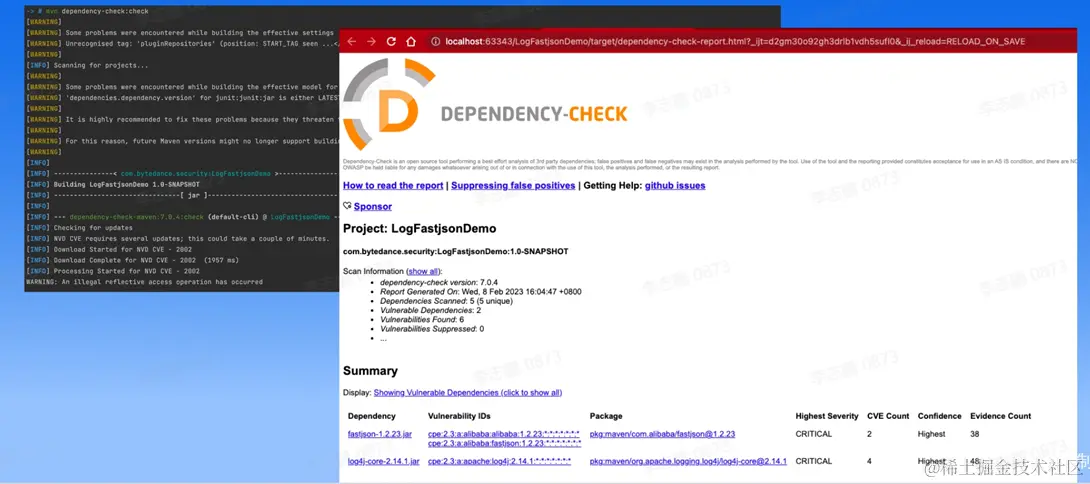The image size is (1090, 484).
Task: Open the How to read the report link
Action: 393,186
